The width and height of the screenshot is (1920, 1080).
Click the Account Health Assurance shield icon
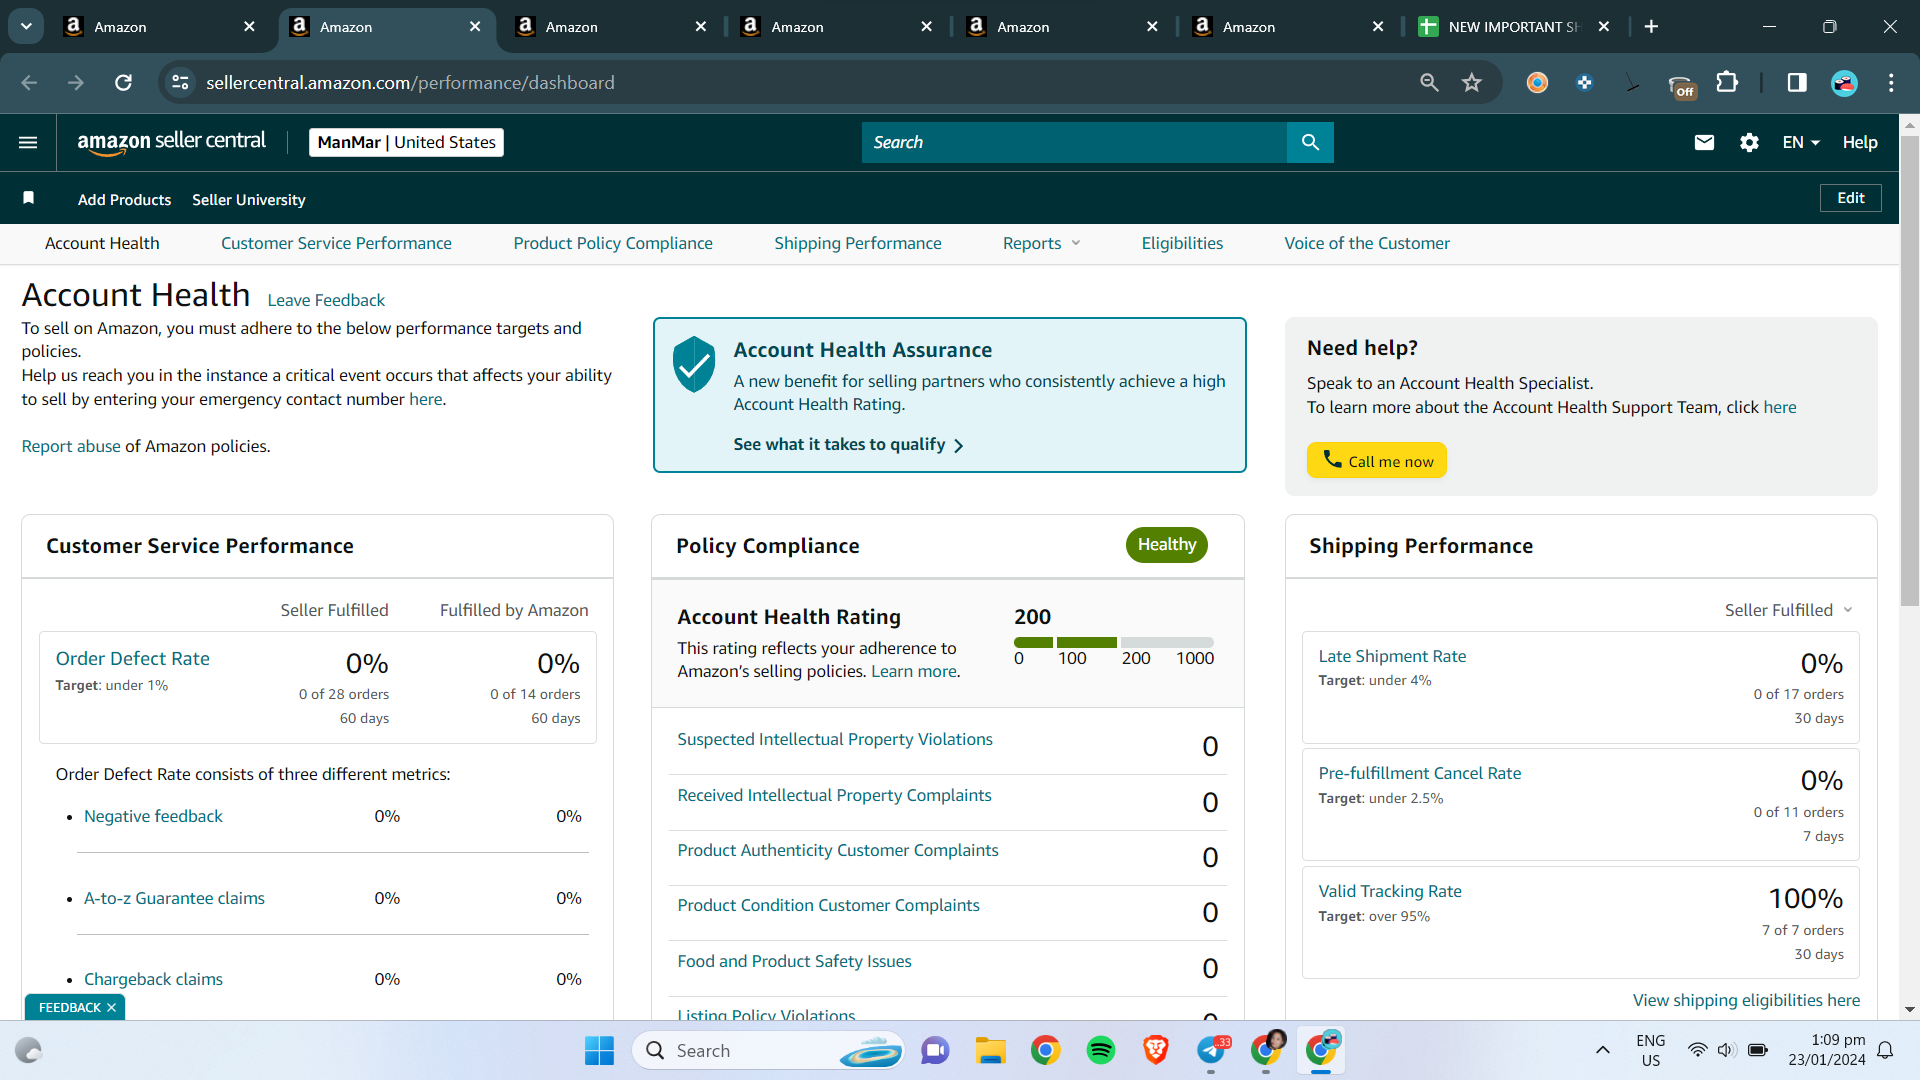coord(694,364)
